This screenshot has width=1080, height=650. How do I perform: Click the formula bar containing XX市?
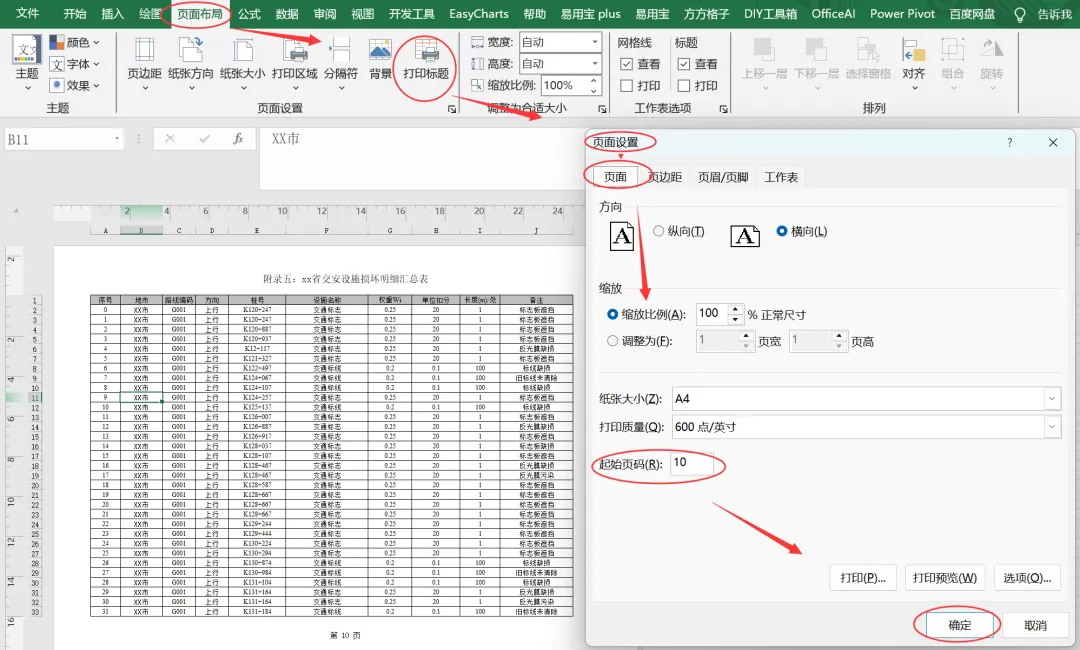422,158
